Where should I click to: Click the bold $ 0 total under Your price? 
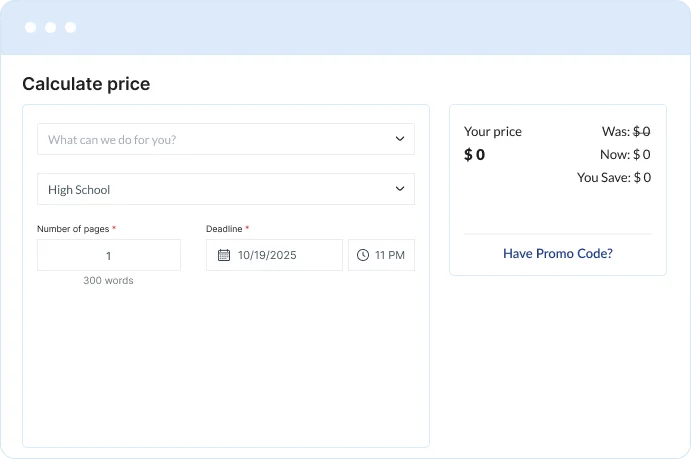pos(474,155)
